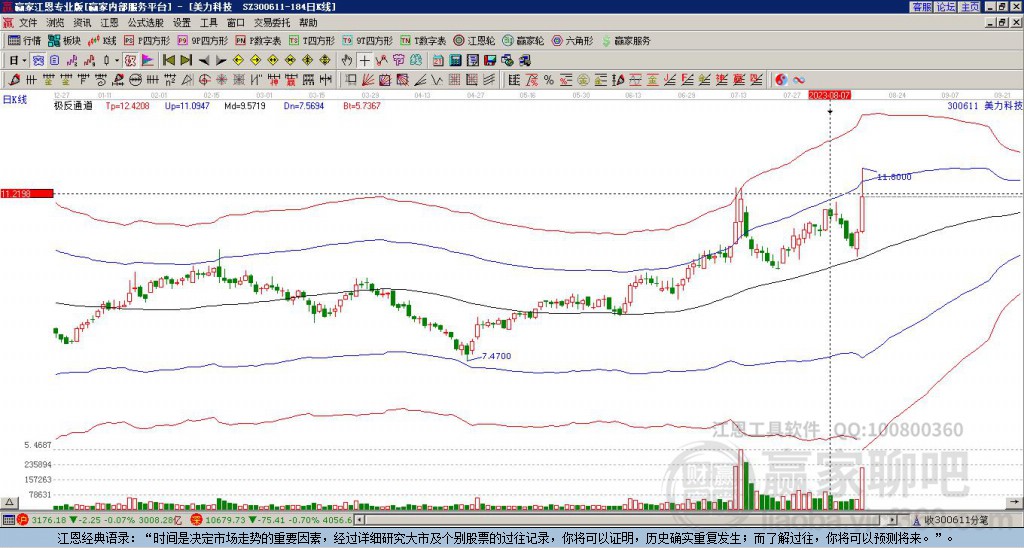Click the 论坛 forum button
1024x548 pixels.
click(x=945, y=7)
